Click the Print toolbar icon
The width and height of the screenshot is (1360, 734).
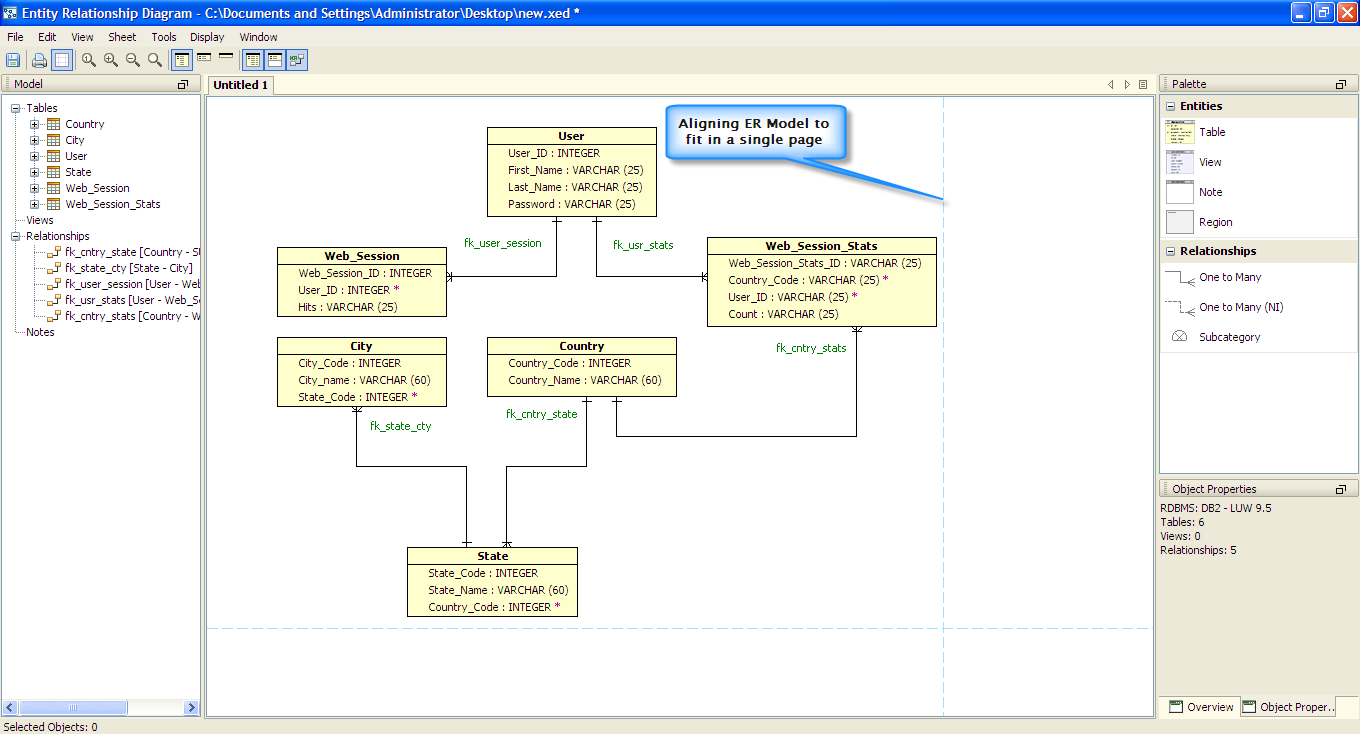[39, 60]
